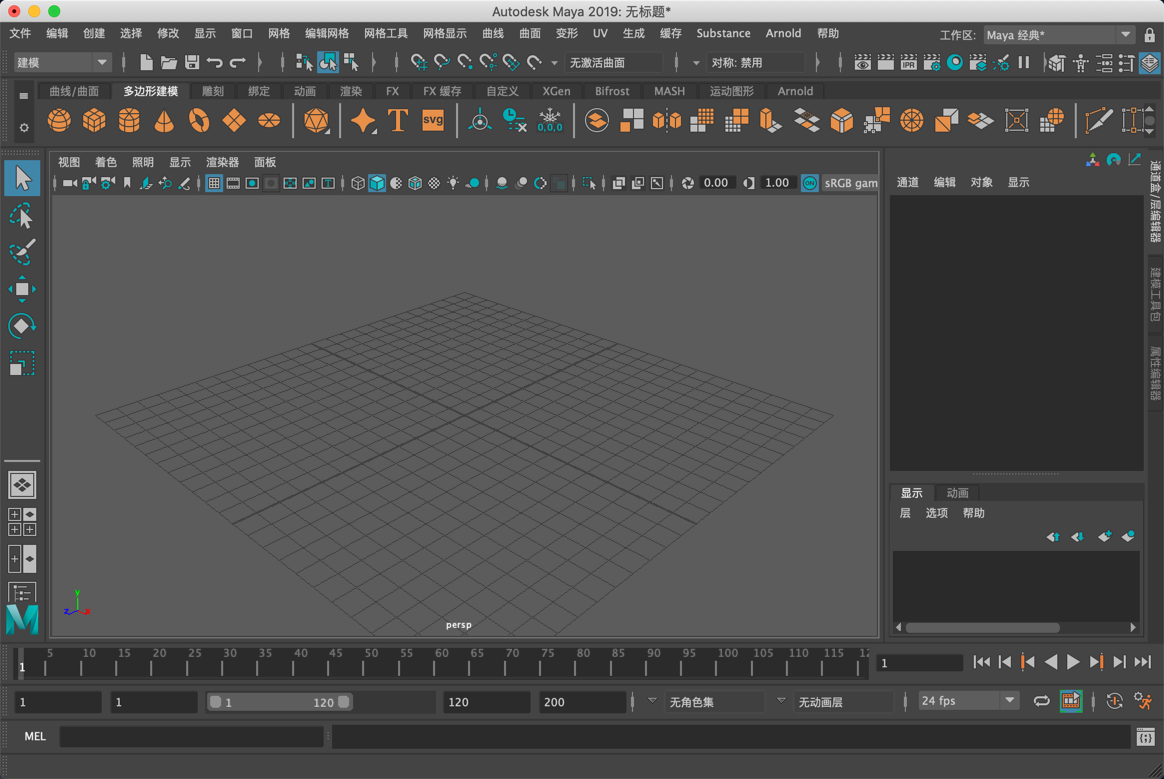The image size is (1164, 779).
Task: Open the animation preferences gear icon
Action: tap(1143, 701)
